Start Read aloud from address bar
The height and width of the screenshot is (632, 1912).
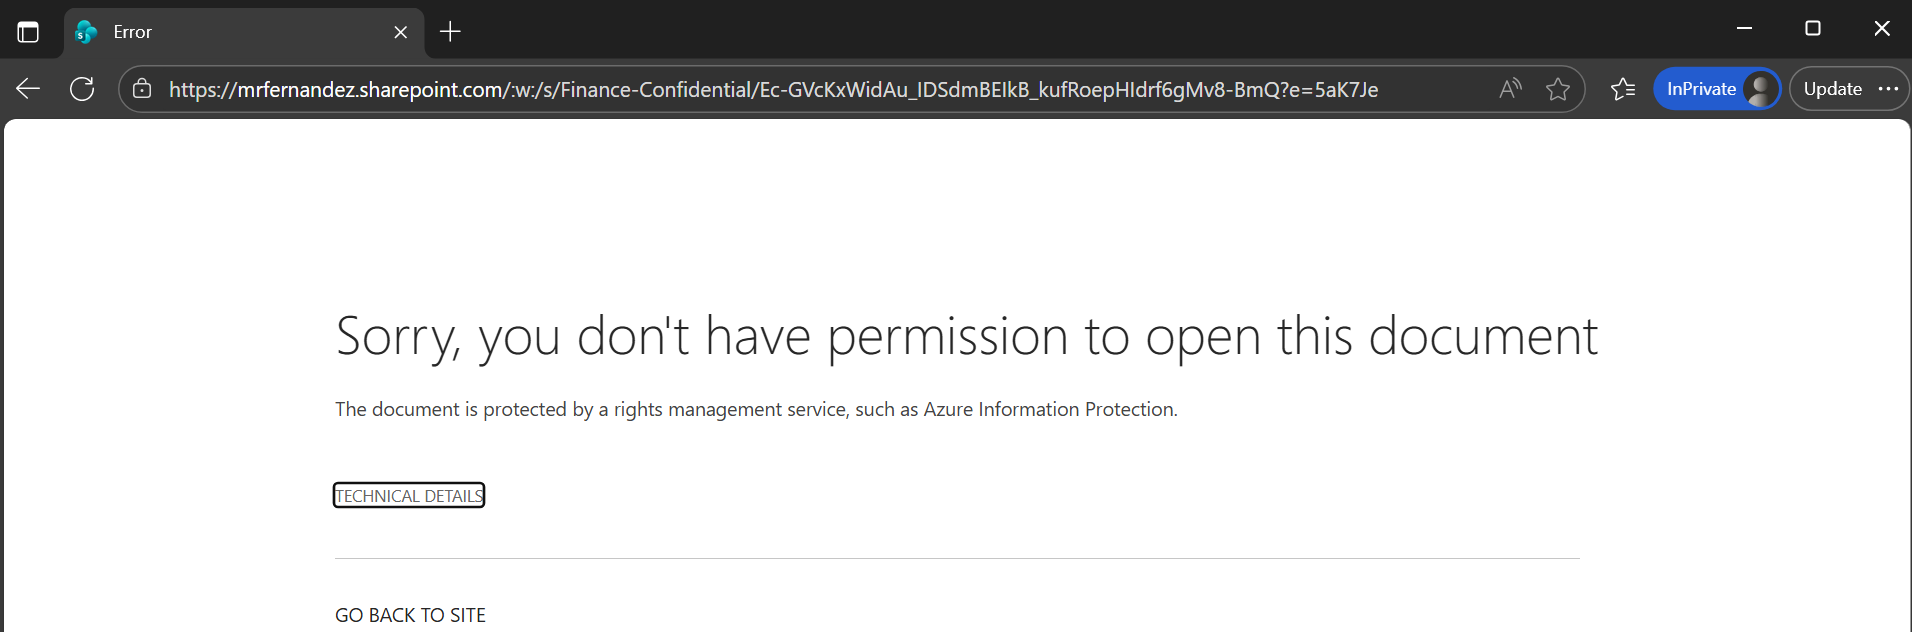click(1510, 89)
